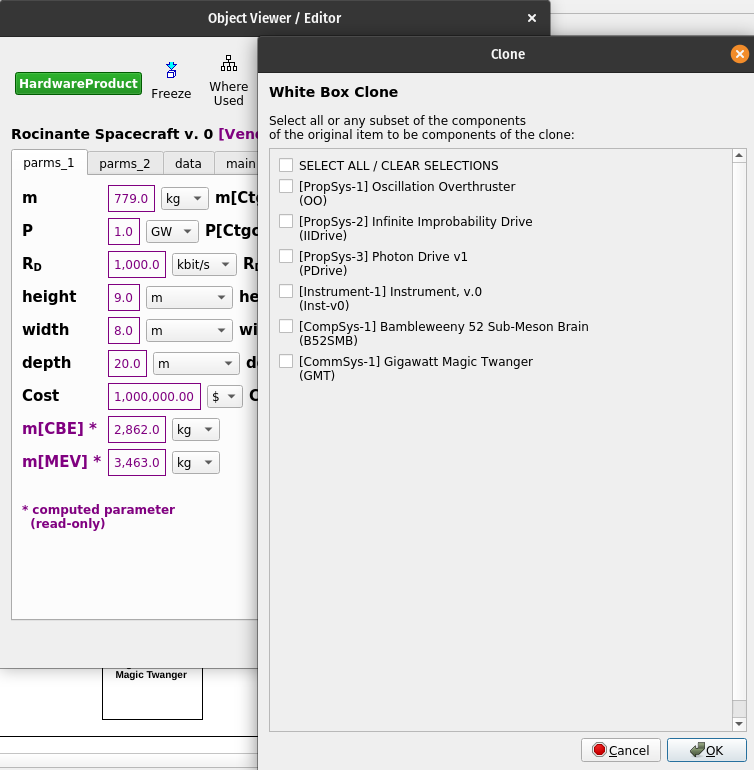Click the White Box Clone heading
This screenshot has width=754, height=770.
click(x=334, y=92)
